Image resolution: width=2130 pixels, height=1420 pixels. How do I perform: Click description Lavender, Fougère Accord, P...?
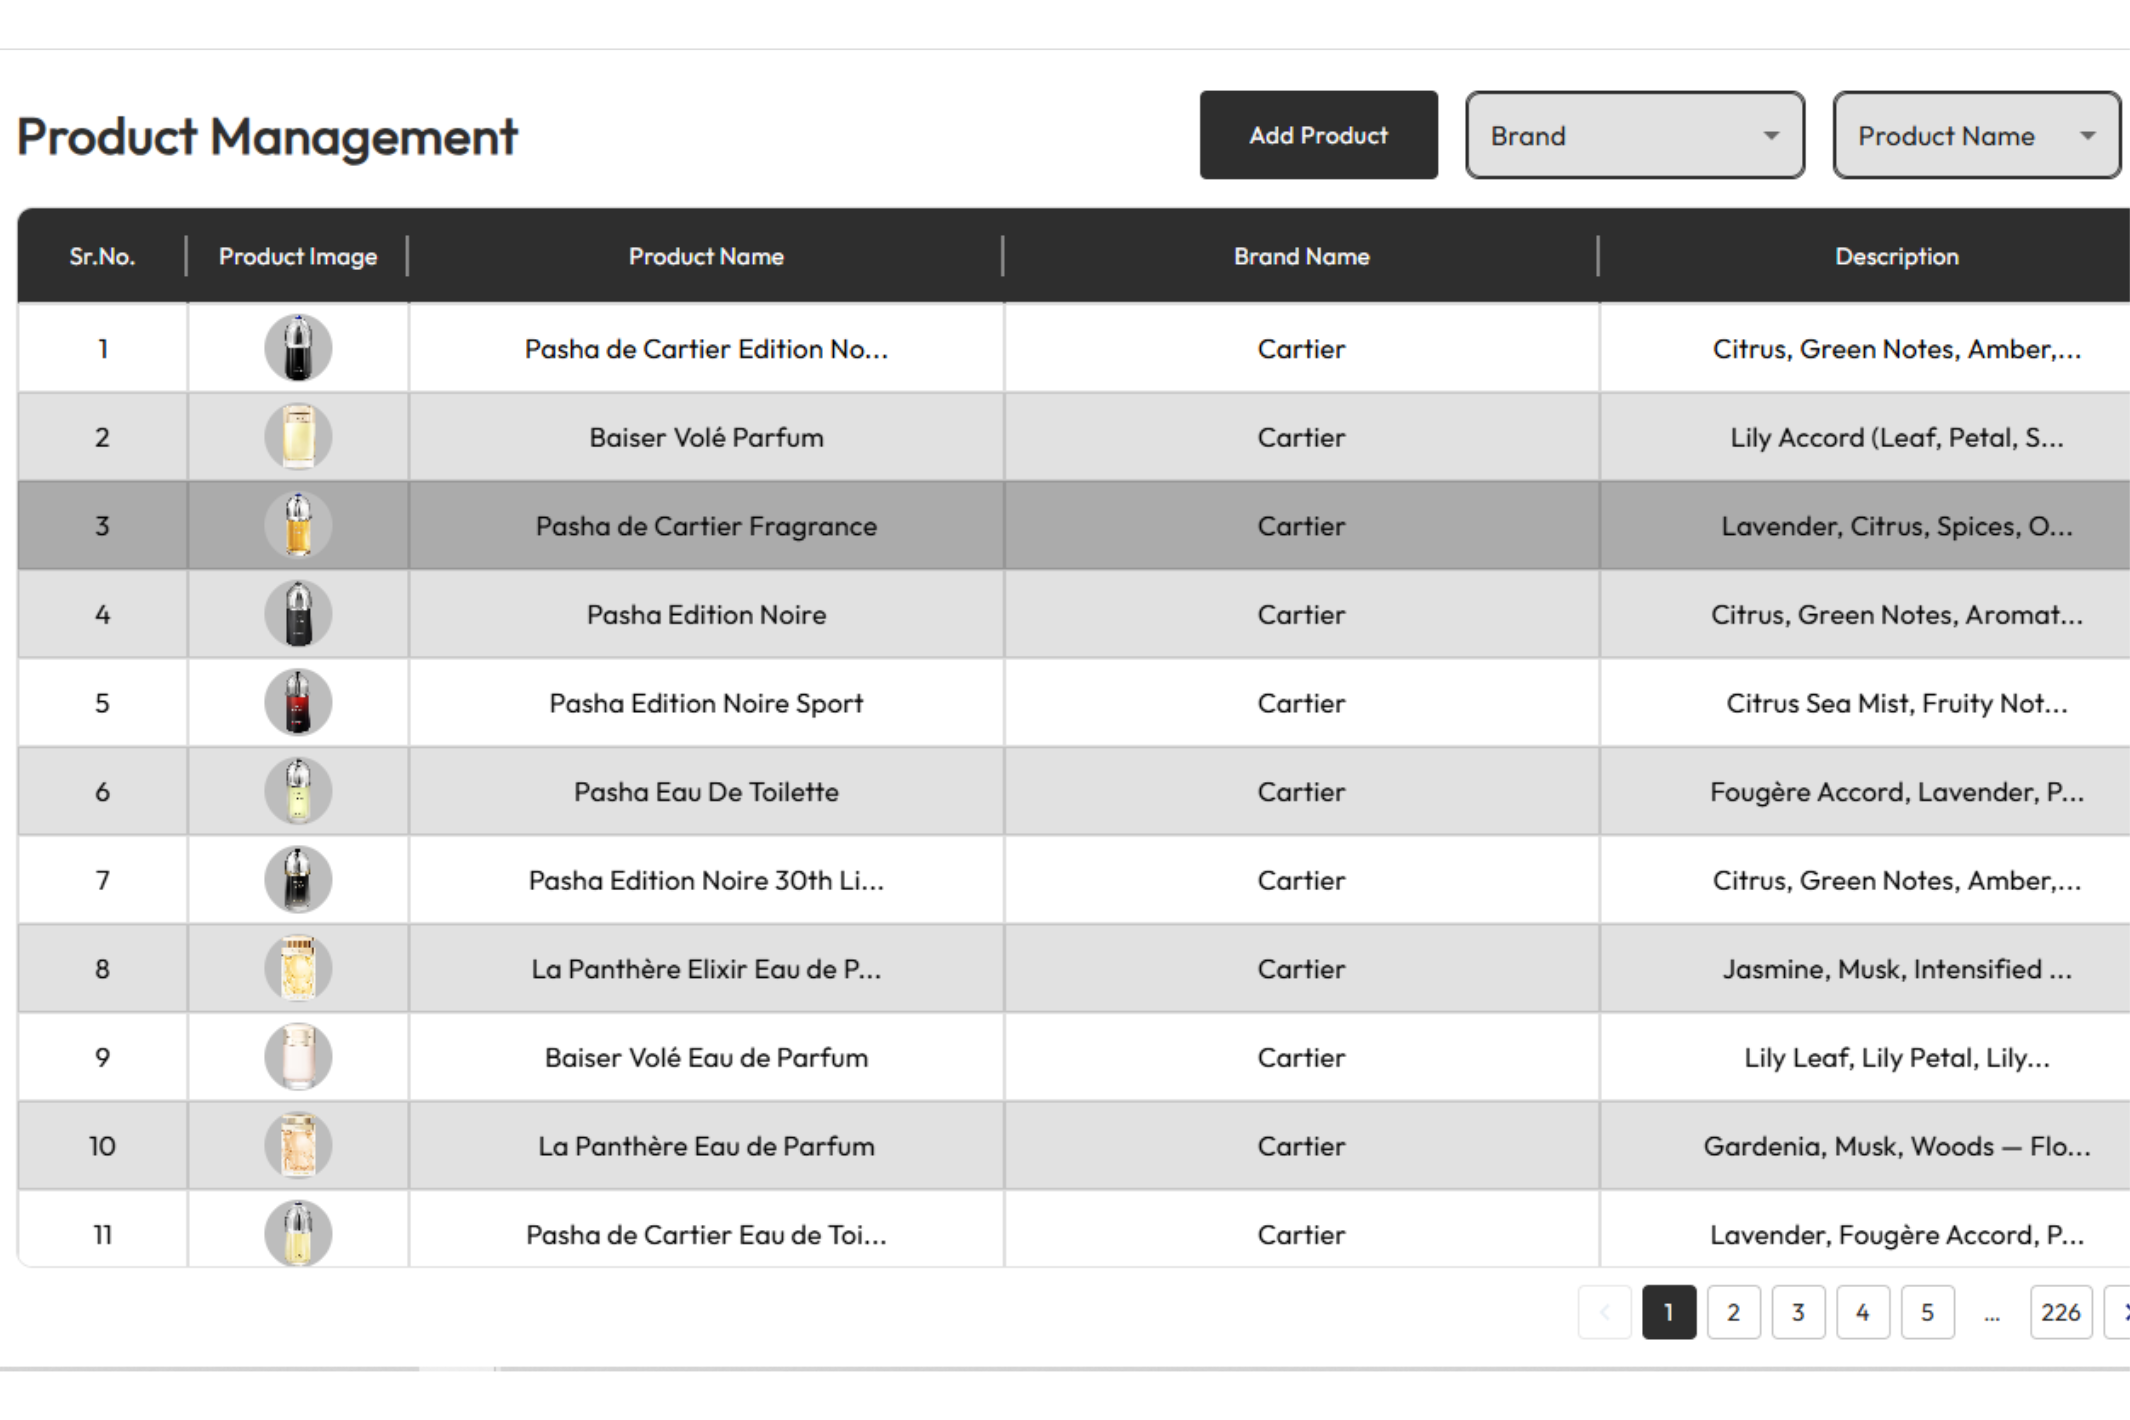click(x=1896, y=1235)
